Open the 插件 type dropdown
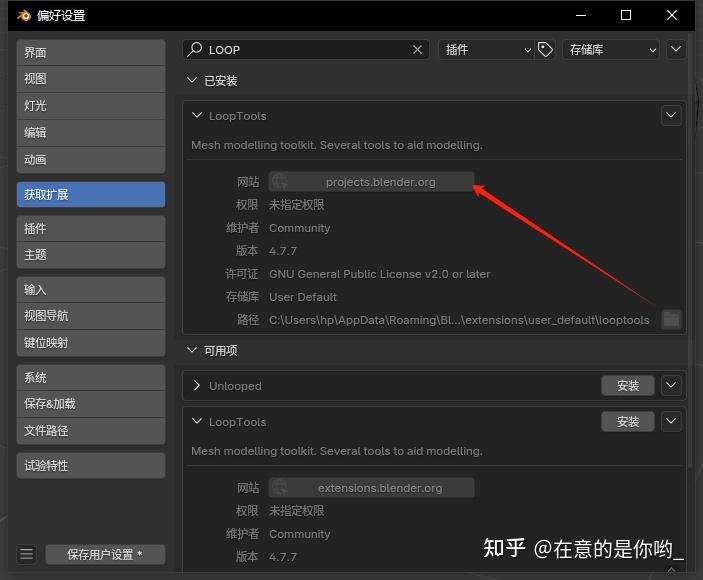Viewport: 703px width, 580px height. click(487, 49)
